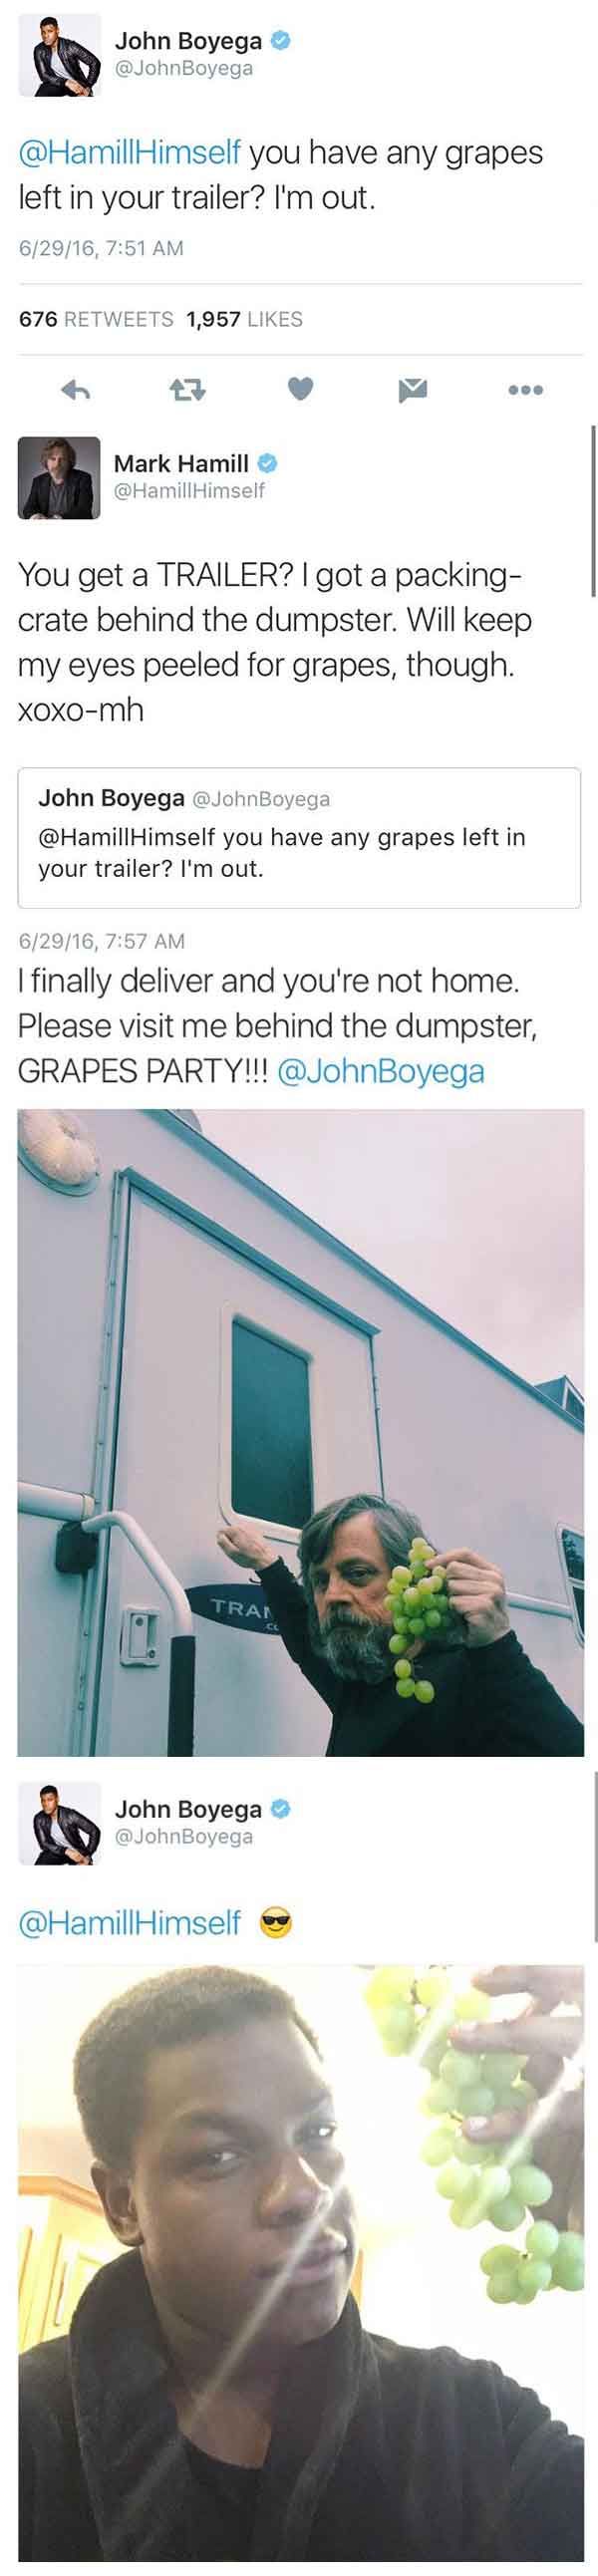Like the tweet with heart icon
Screen dimensions: 598x2576
pos(301,390)
